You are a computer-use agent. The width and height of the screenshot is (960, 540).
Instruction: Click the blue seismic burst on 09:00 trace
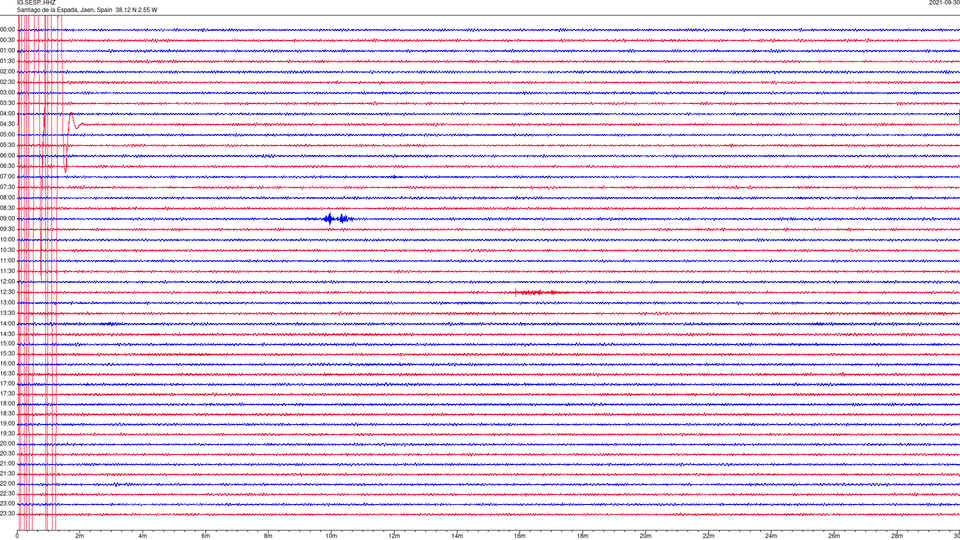pyautogui.click(x=337, y=219)
